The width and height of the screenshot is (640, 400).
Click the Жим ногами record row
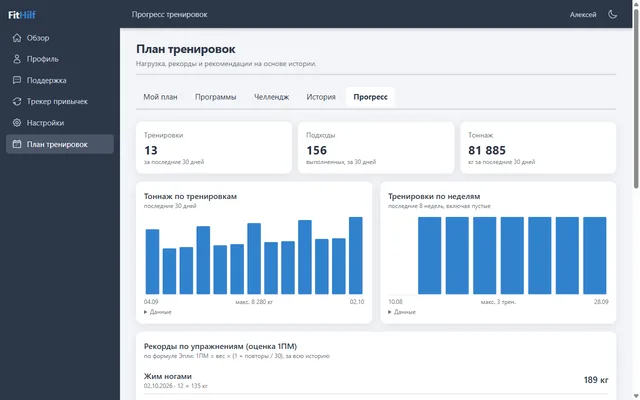tap(376, 380)
